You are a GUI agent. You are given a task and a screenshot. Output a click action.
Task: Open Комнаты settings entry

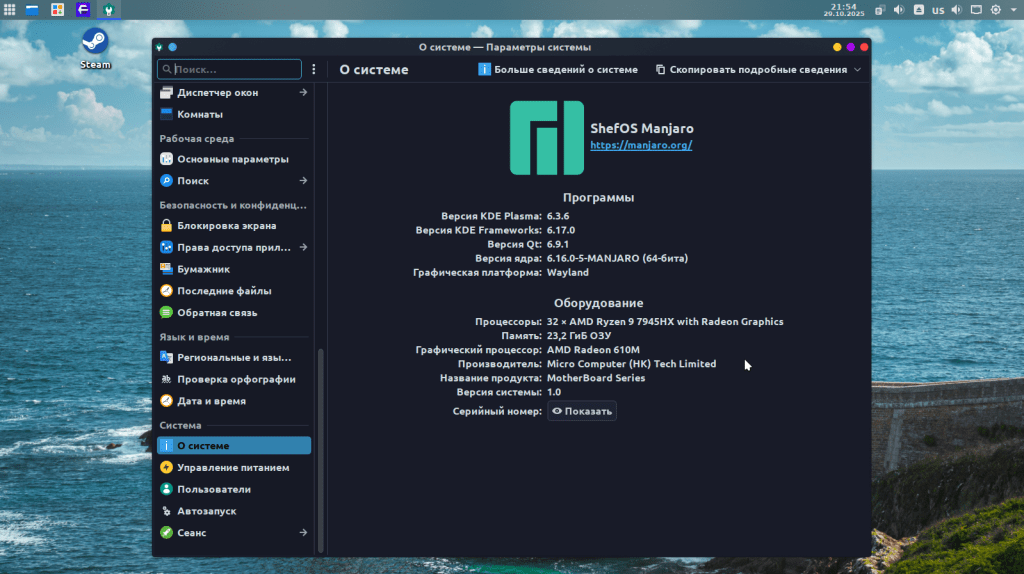click(199, 114)
